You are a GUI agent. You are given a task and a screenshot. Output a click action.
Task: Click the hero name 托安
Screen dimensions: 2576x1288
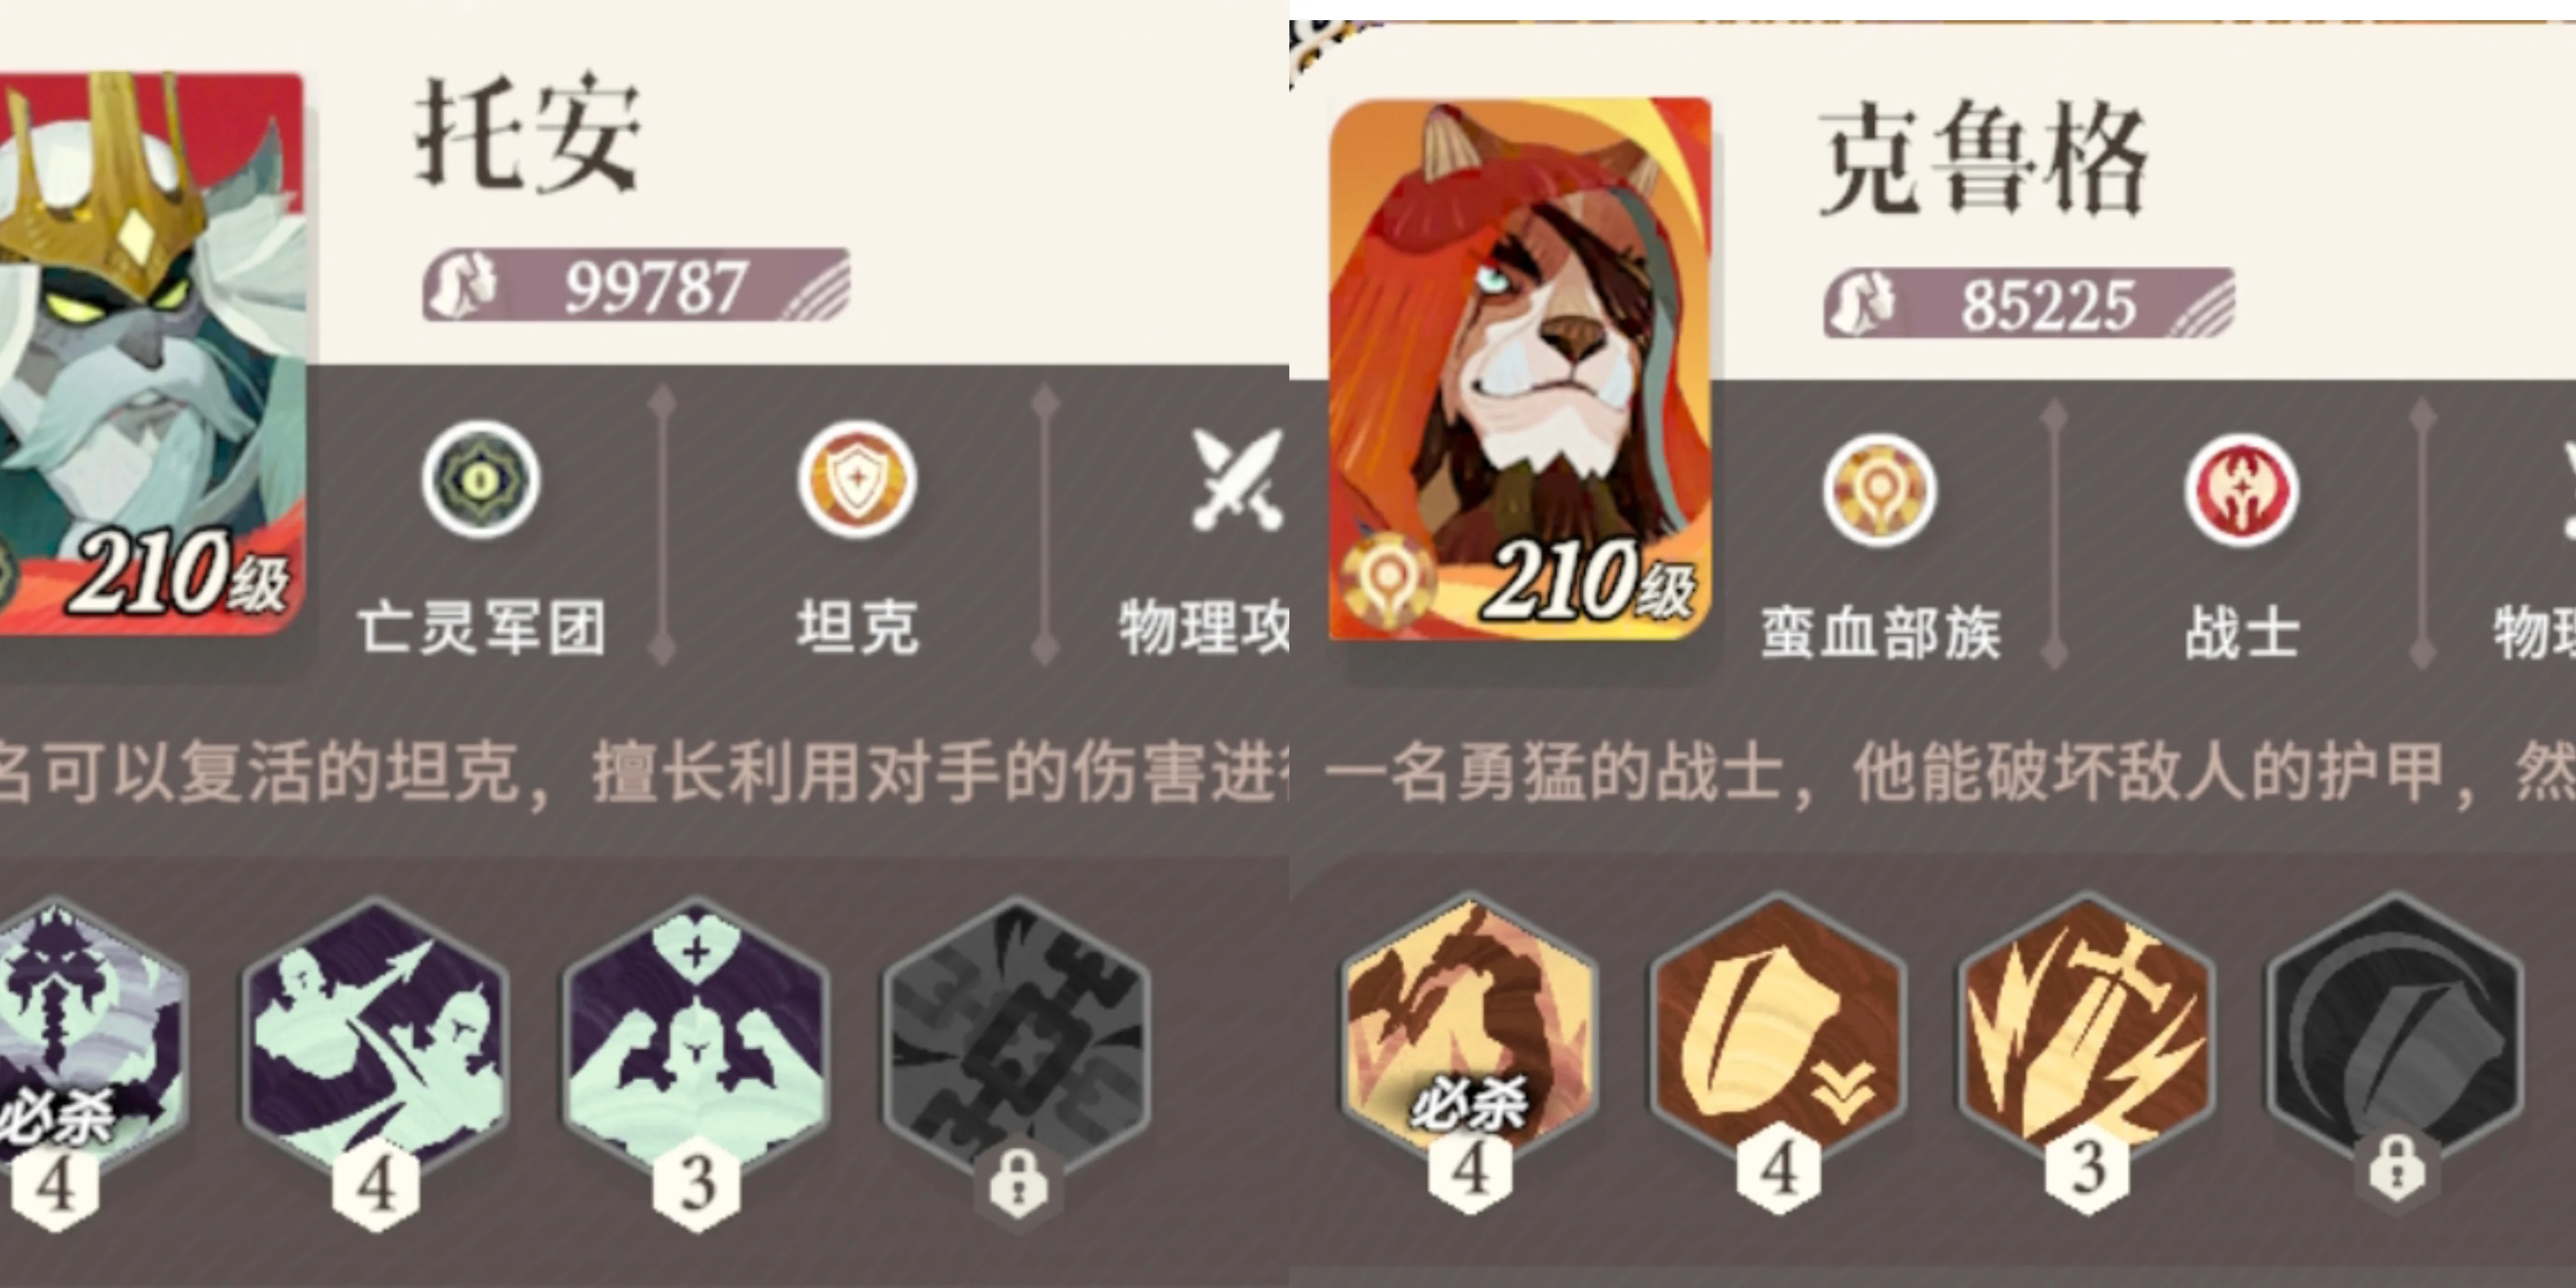tap(527, 133)
